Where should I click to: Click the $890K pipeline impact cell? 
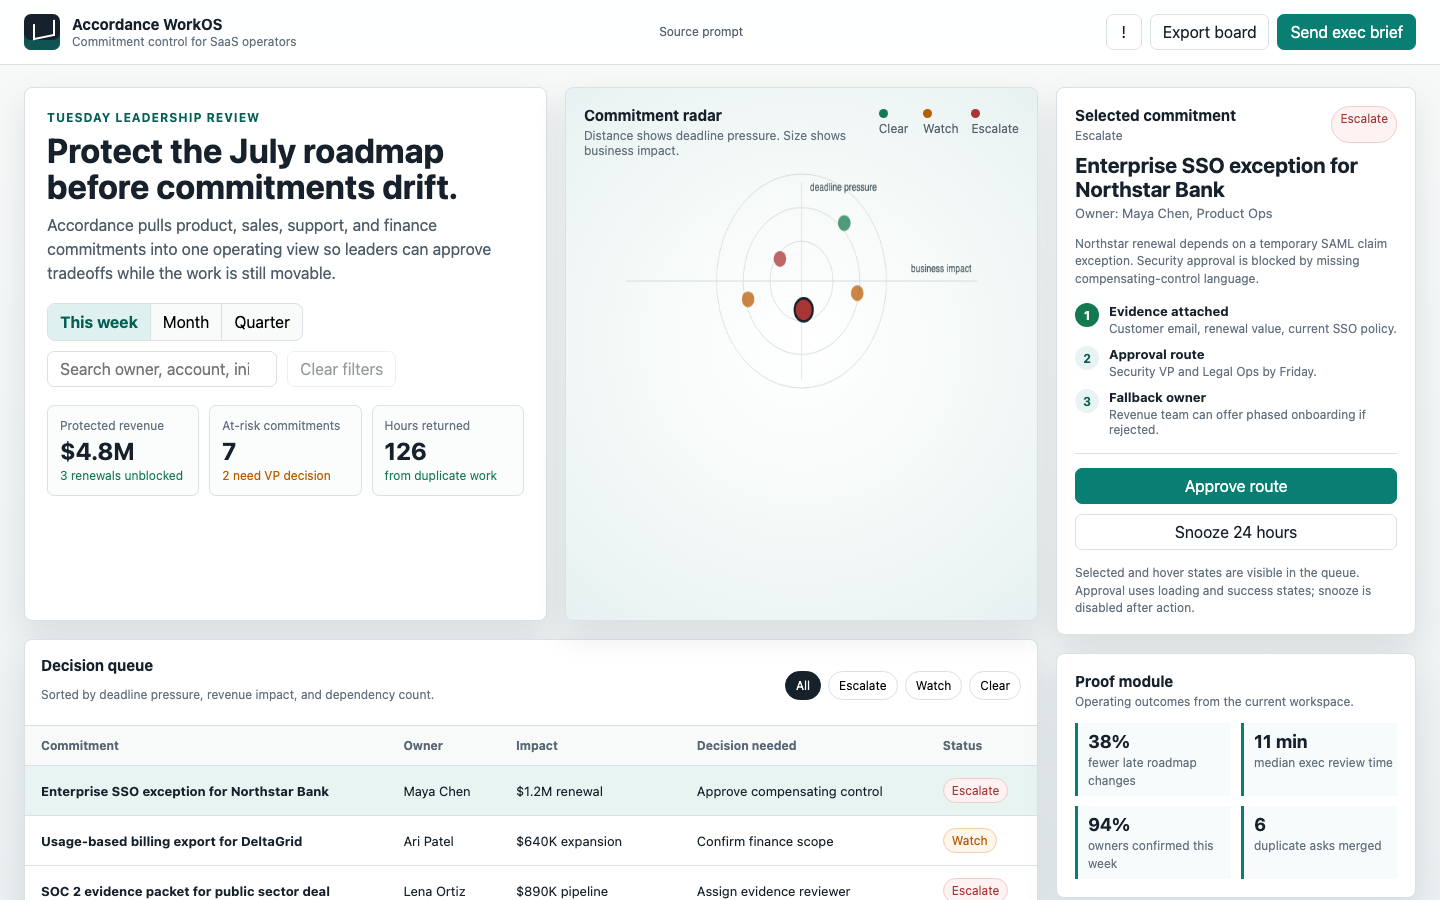[562, 891]
